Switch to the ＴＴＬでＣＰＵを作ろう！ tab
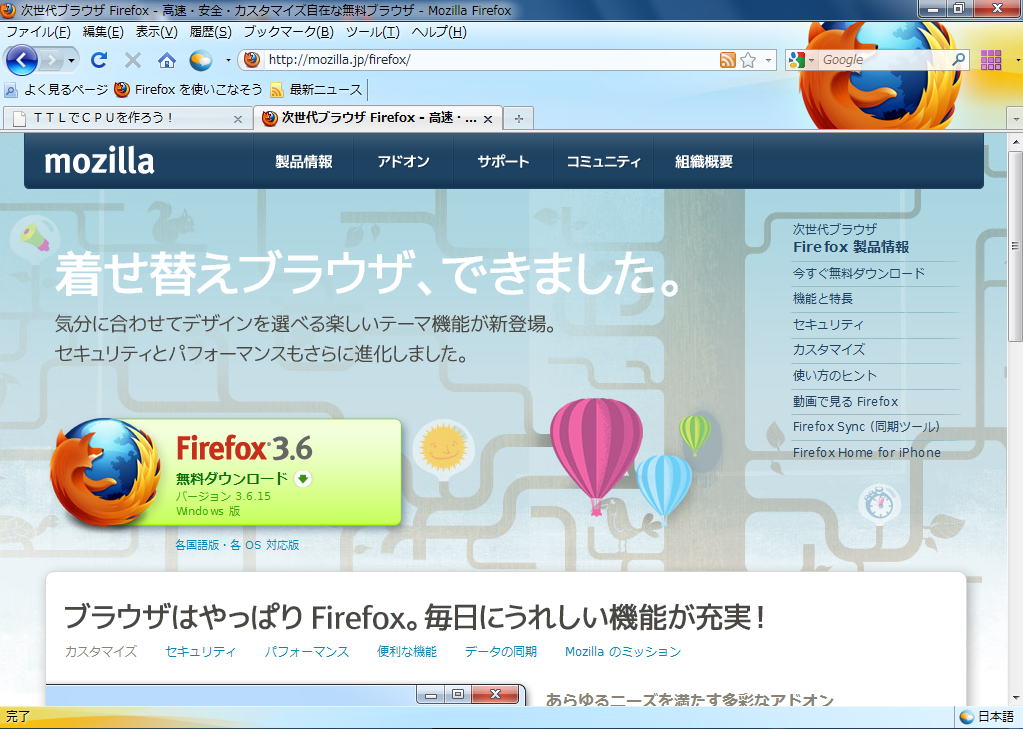Image resolution: width=1023 pixels, height=729 pixels. [128, 118]
